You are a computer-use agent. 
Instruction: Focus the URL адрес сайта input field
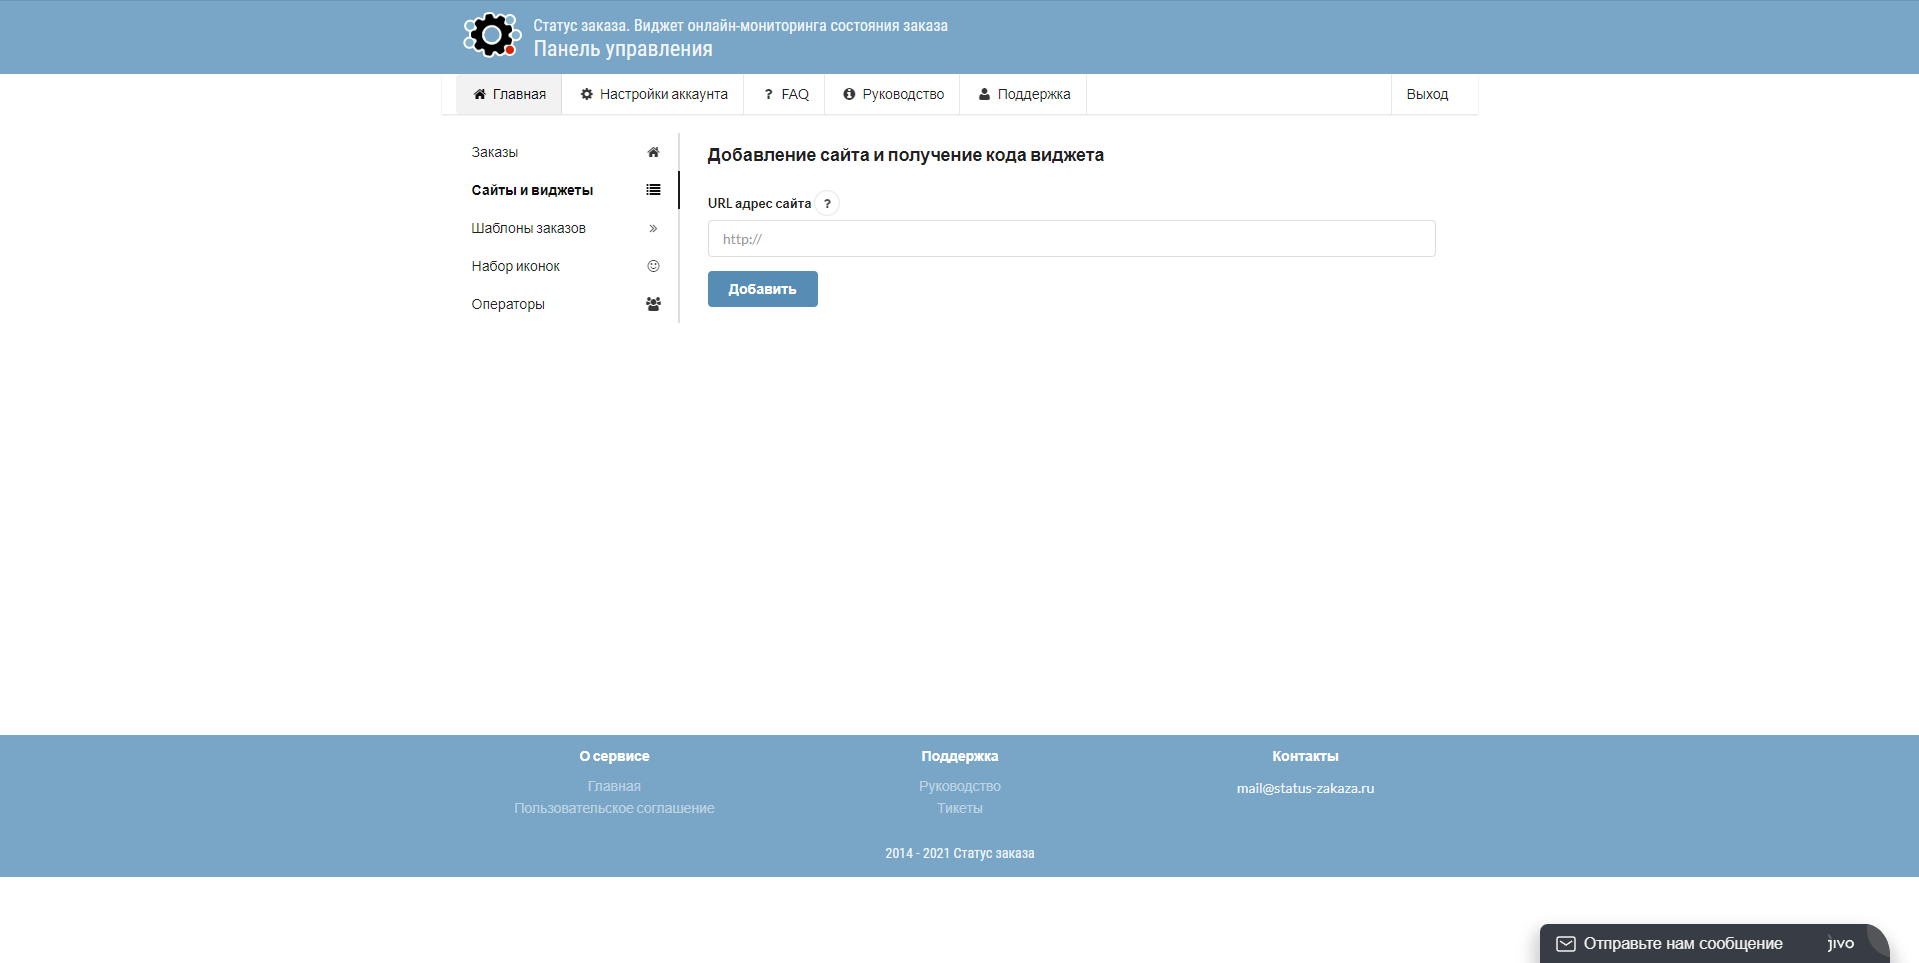pos(1071,239)
